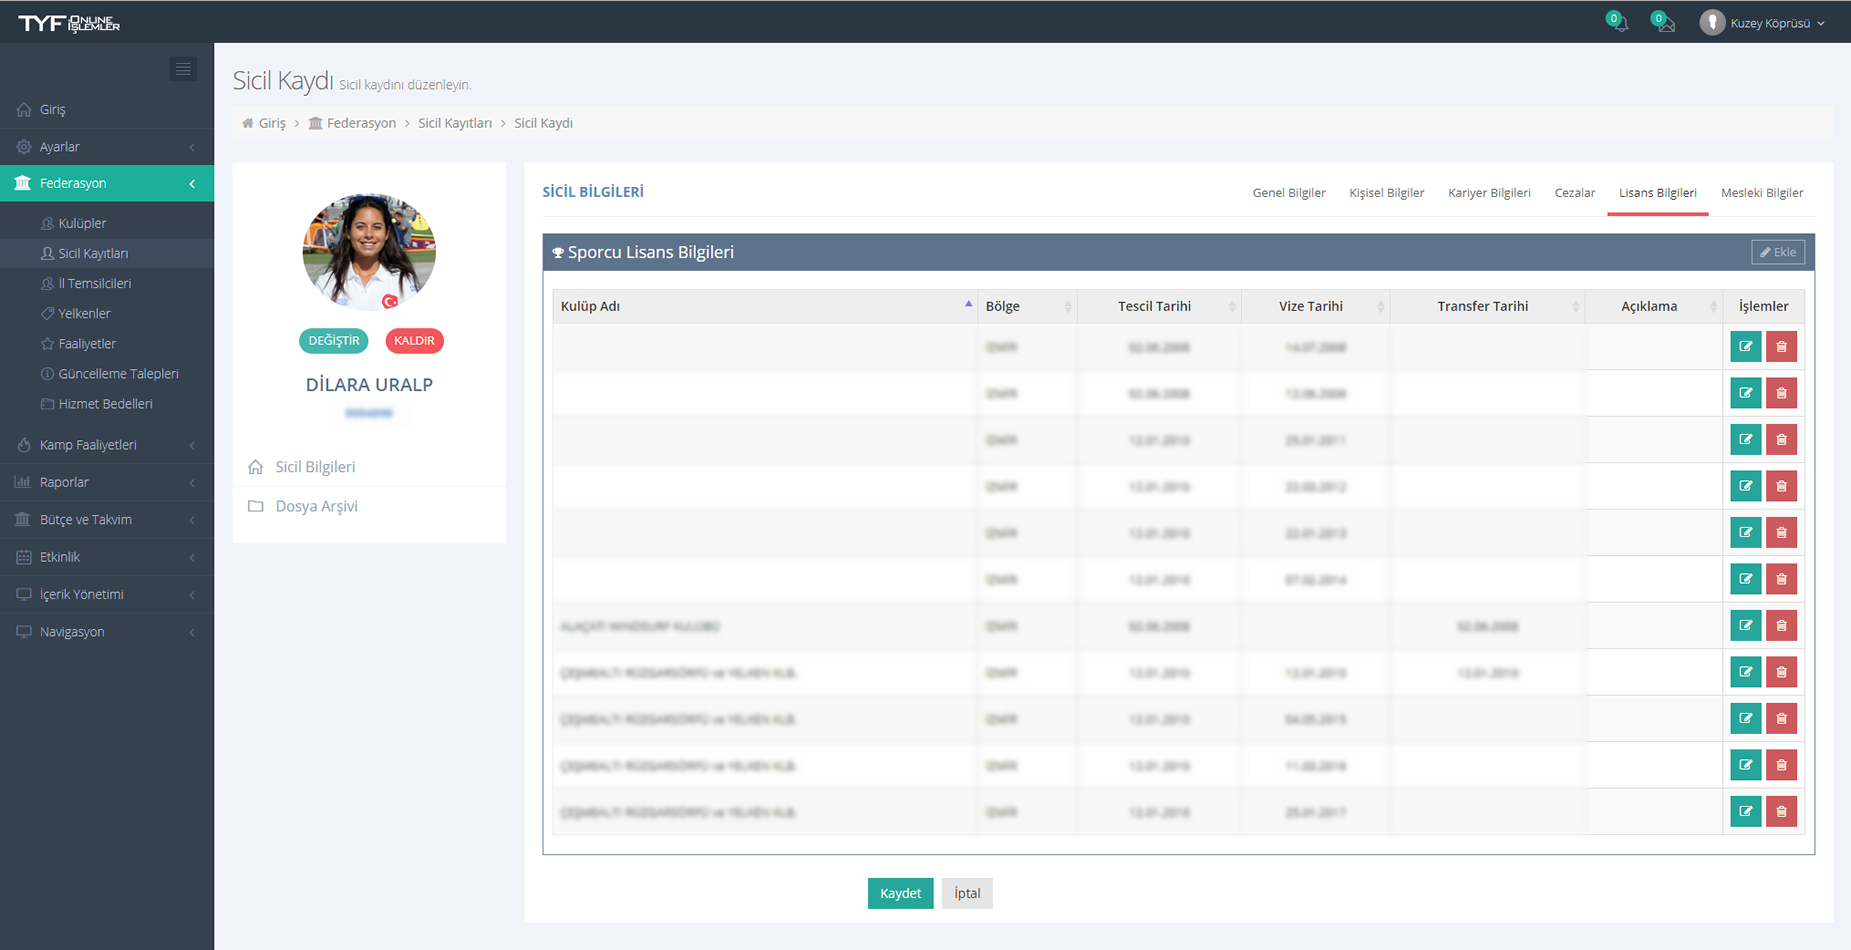Viewport: 1851px width, 950px height.
Task: Open the notifications bell icon
Action: [1617, 22]
